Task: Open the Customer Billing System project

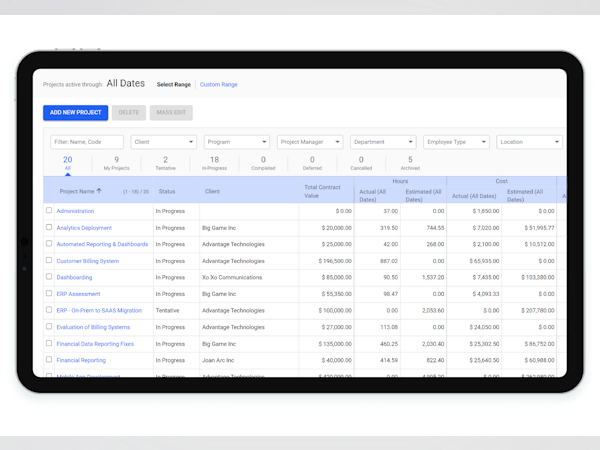Action: click(88, 261)
